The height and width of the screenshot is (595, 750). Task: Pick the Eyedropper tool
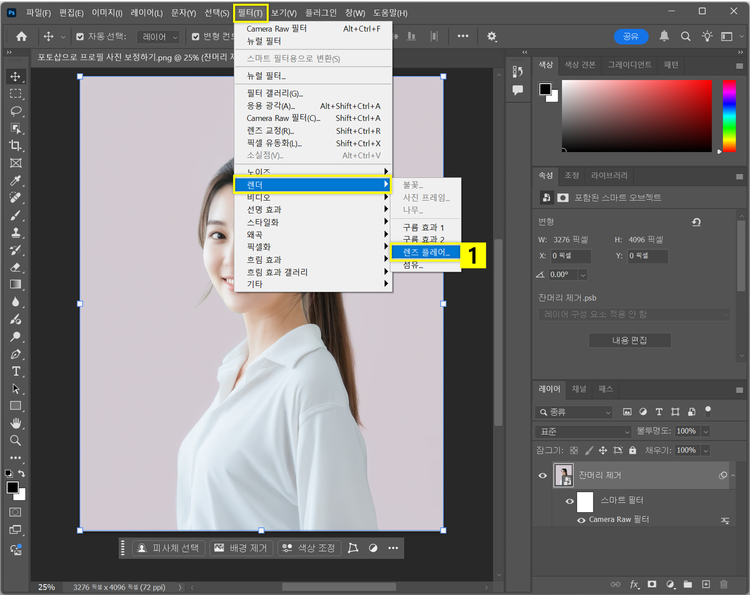[16, 181]
